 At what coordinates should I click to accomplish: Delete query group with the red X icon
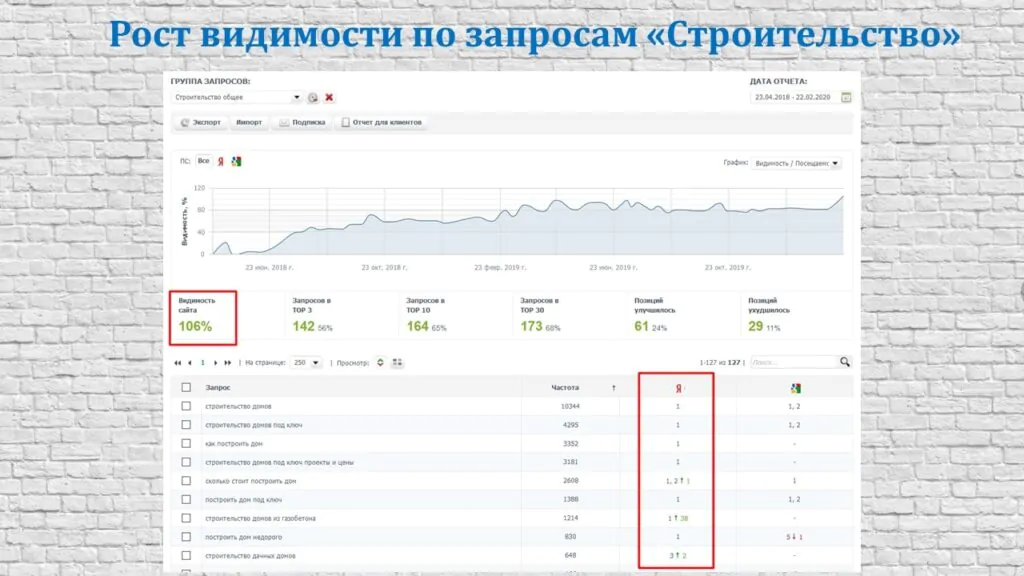pyautogui.click(x=329, y=97)
